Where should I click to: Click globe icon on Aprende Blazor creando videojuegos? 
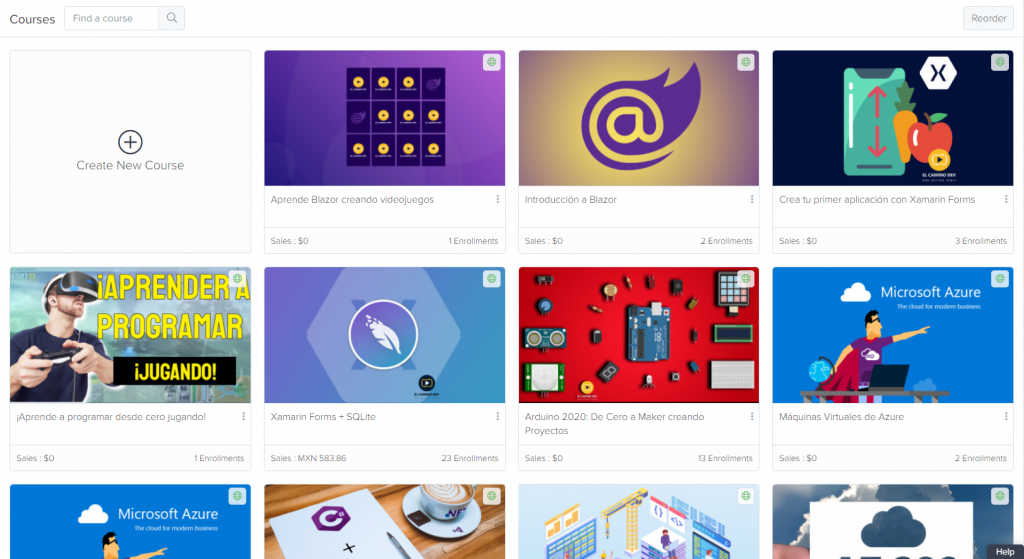click(x=491, y=62)
